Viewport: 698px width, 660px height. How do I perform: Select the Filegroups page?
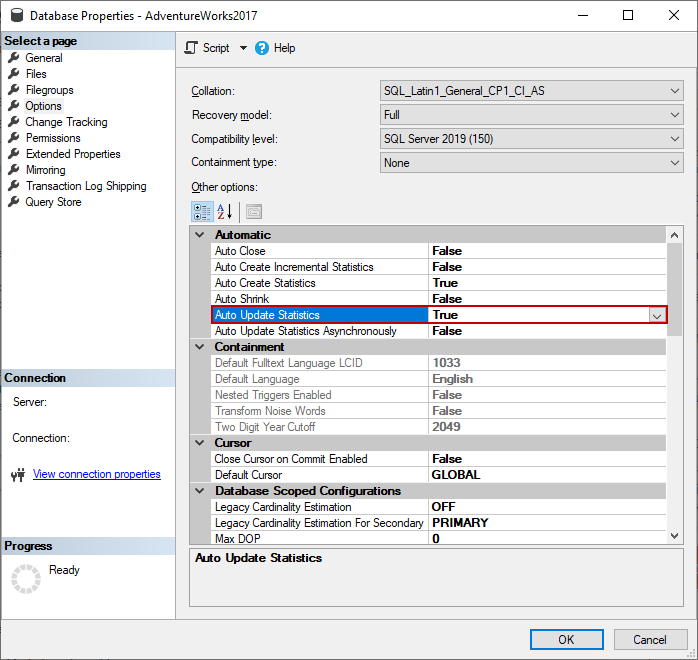[49, 90]
